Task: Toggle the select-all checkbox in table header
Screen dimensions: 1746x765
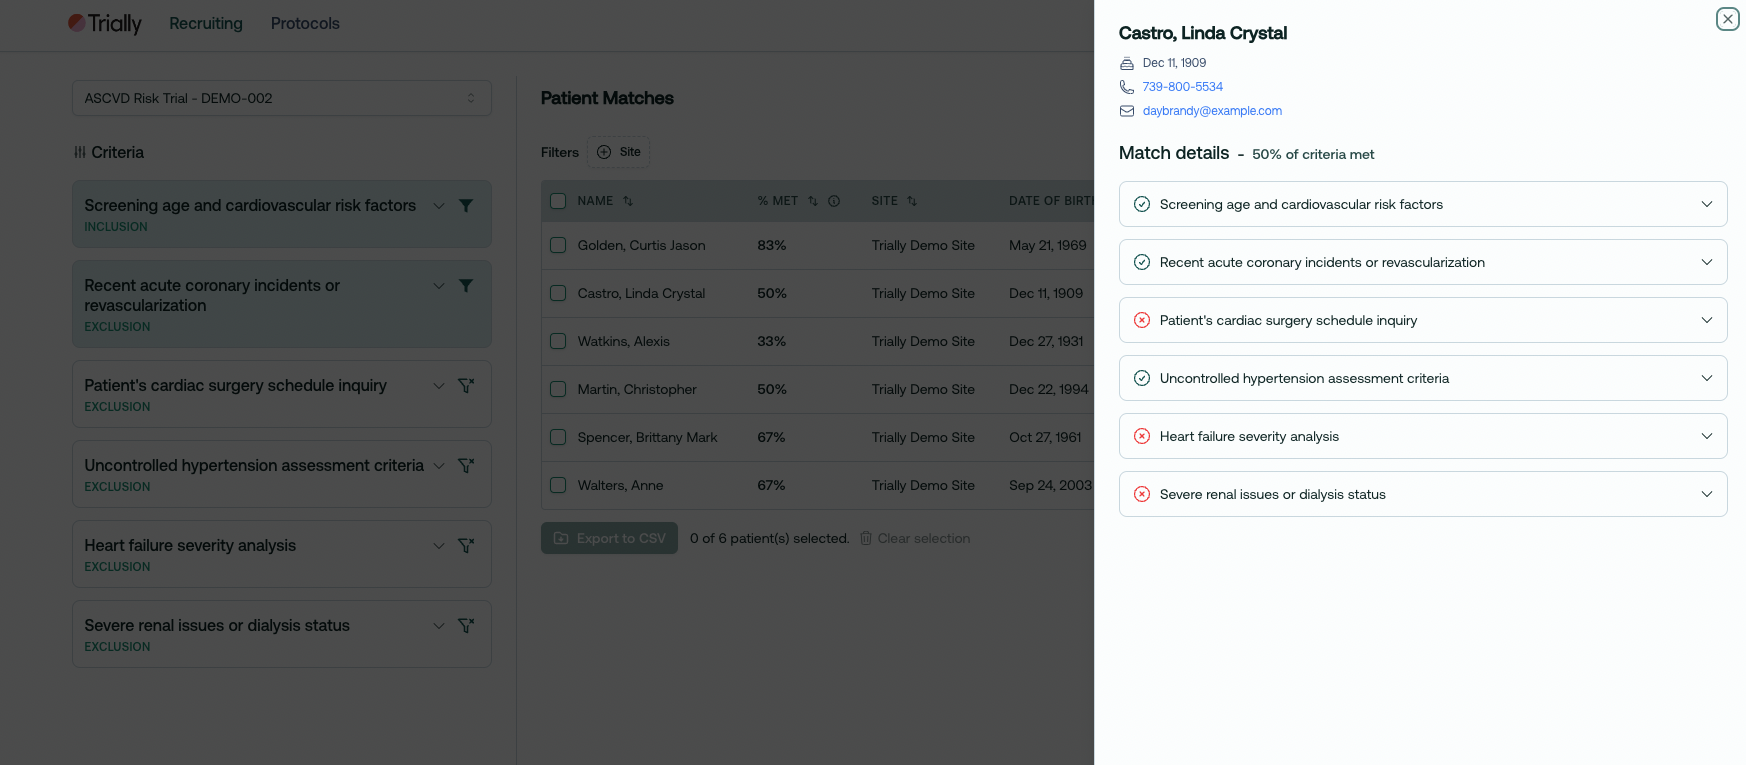Action: [558, 201]
